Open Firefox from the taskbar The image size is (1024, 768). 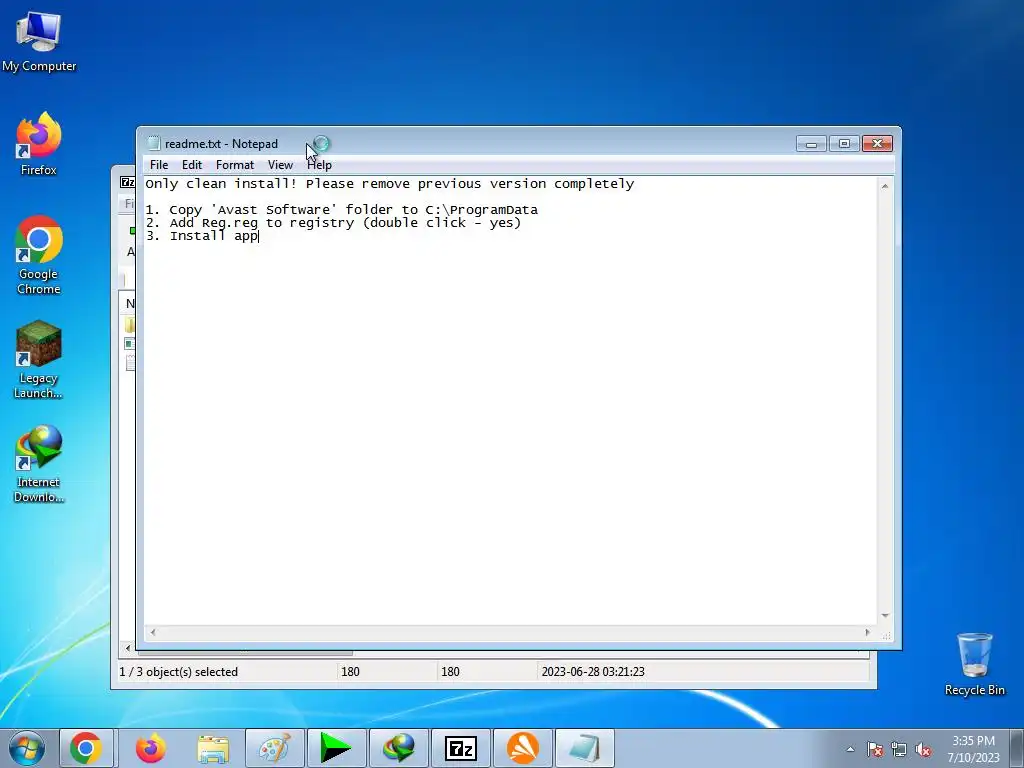tap(150, 748)
